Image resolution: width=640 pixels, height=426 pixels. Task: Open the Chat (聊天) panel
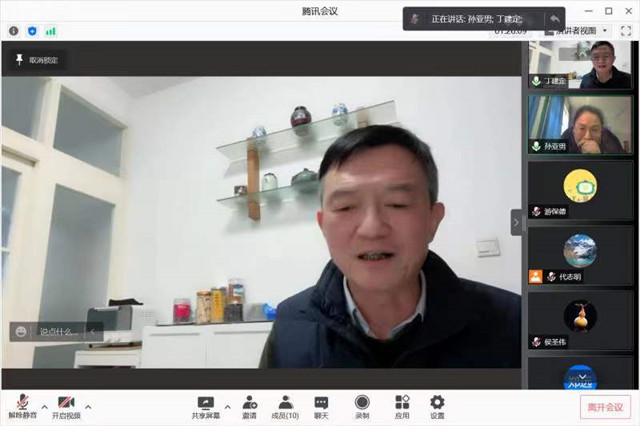(x=321, y=404)
